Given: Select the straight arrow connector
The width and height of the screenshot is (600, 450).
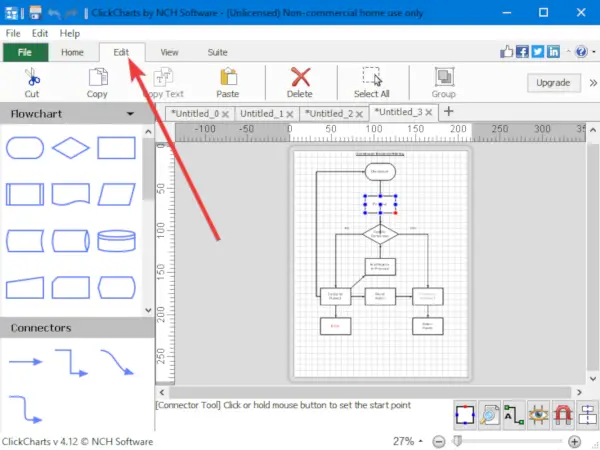Looking at the screenshot, I should click(x=25, y=362).
